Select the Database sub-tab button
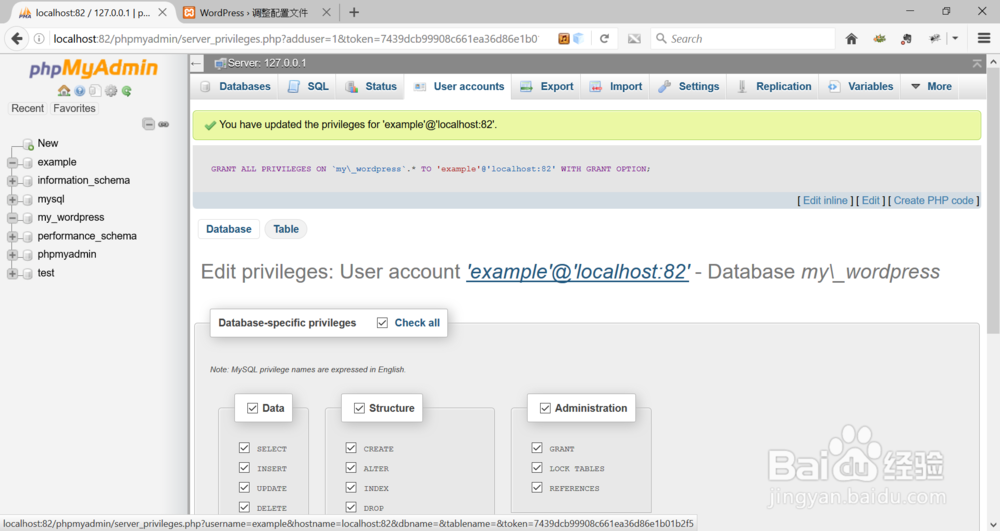Viewport: 1000px width, 531px height. point(229,229)
